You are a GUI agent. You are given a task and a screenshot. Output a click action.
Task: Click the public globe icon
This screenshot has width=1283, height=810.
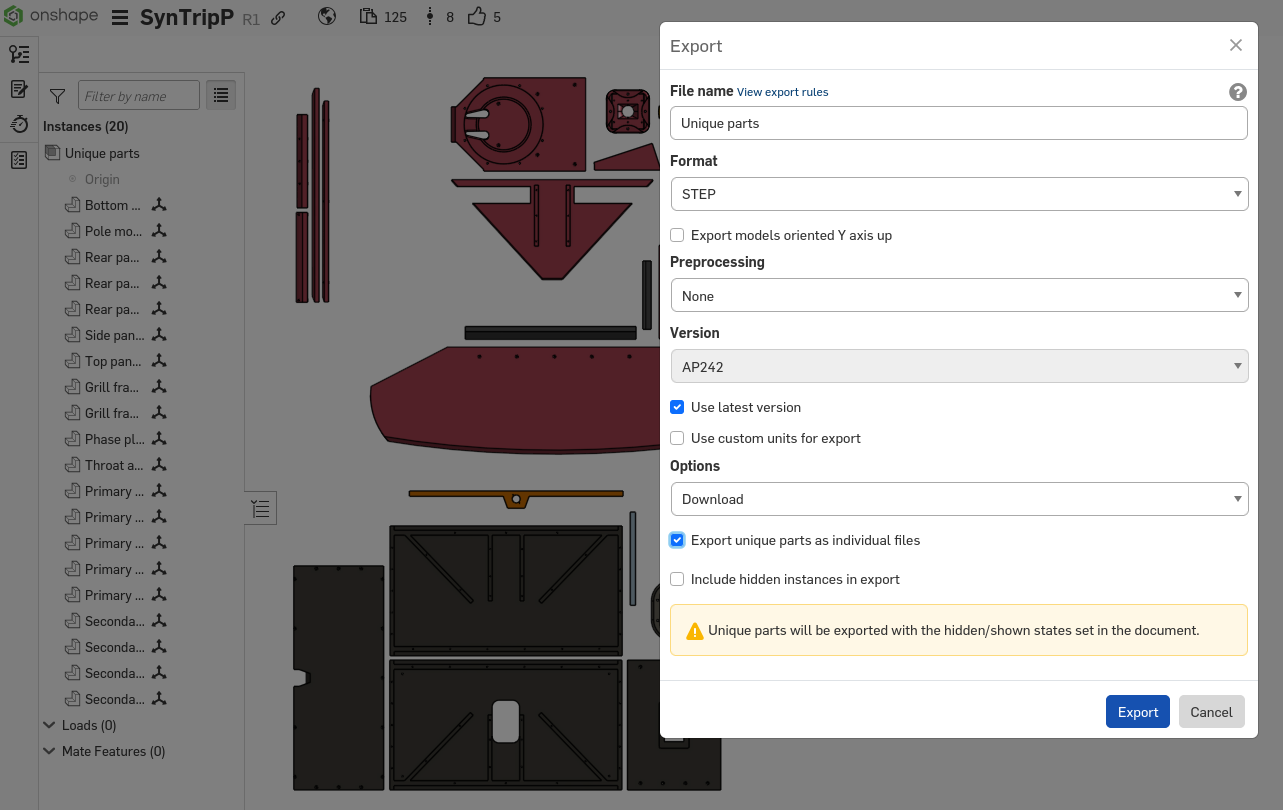pyautogui.click(x=327, y=17)
